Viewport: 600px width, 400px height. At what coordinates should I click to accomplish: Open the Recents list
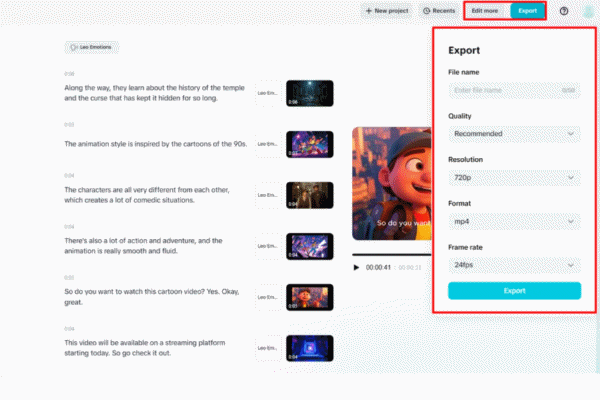(x=439, y=11)
